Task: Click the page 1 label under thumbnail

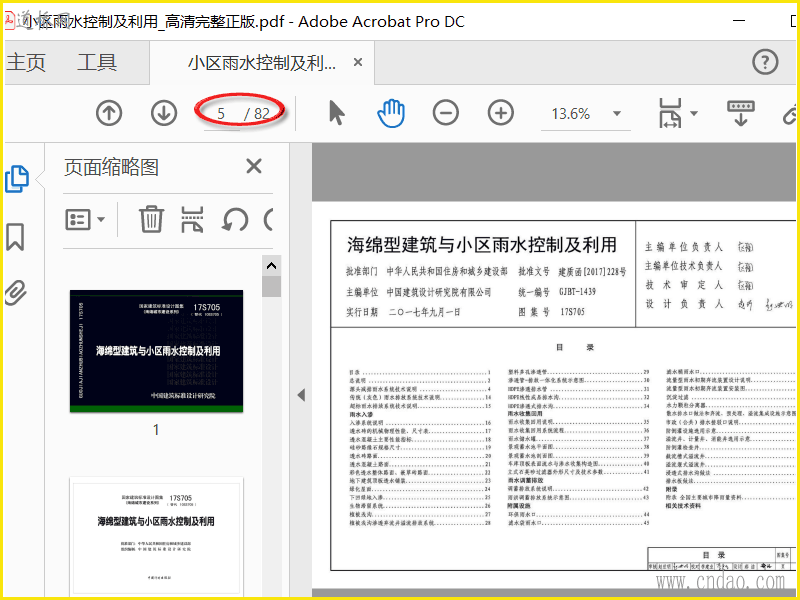Action: tap(156, 430)
